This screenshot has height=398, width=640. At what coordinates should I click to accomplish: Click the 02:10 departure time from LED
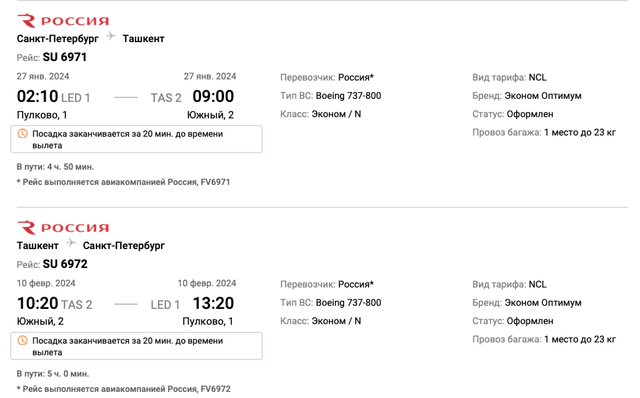pos(38,97)
